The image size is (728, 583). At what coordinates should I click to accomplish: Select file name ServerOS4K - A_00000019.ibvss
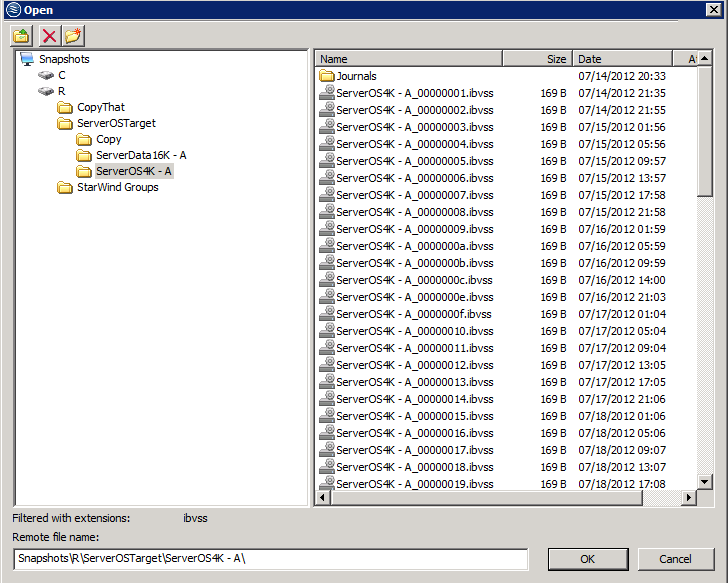[x=415, y=484]
